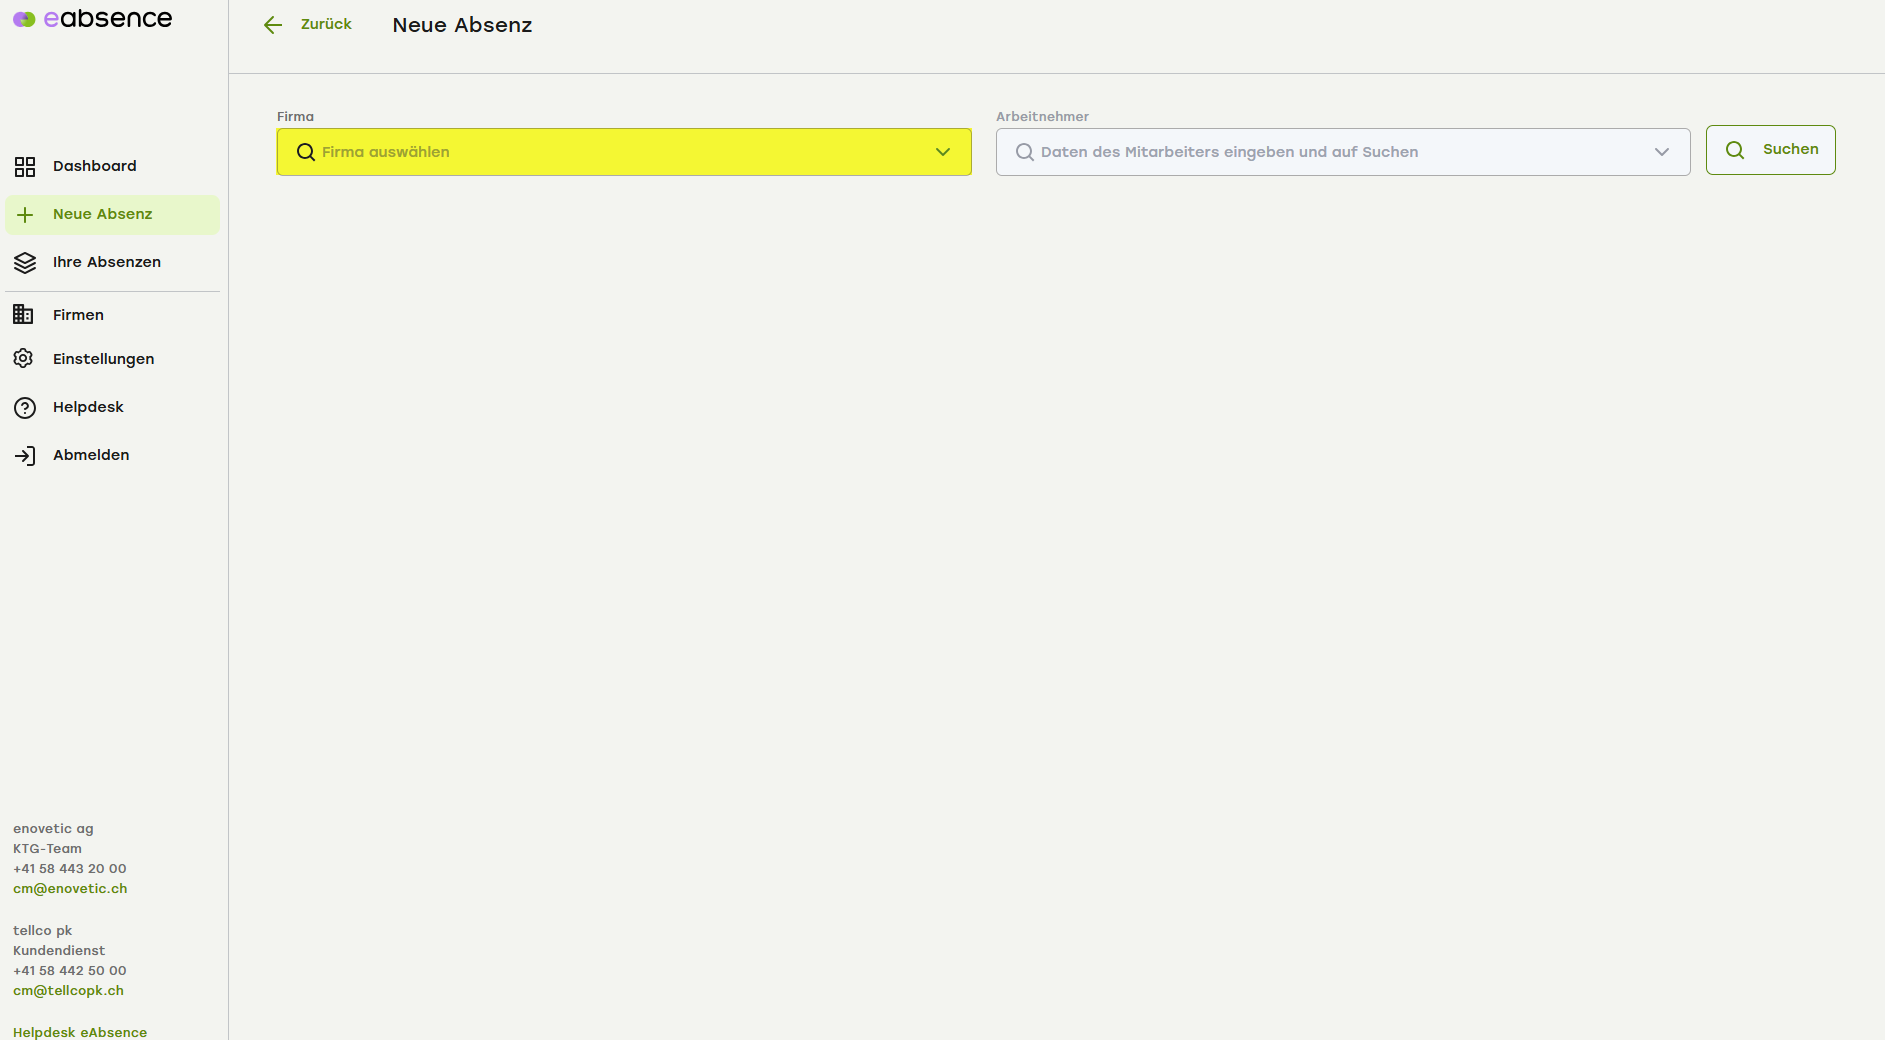Screen dimensions: 1885x1040
Task: Click the eabsence logo
Action: (92, 19)
